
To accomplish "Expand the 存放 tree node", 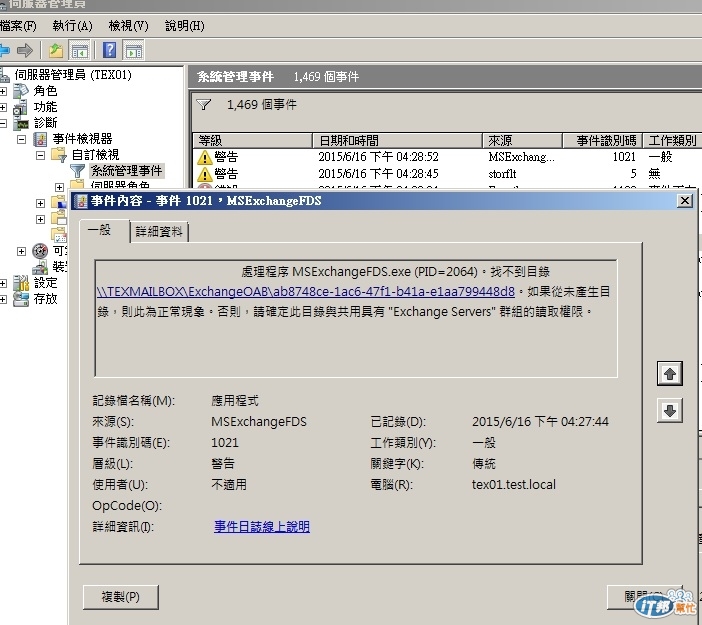I will click(3, 300).
